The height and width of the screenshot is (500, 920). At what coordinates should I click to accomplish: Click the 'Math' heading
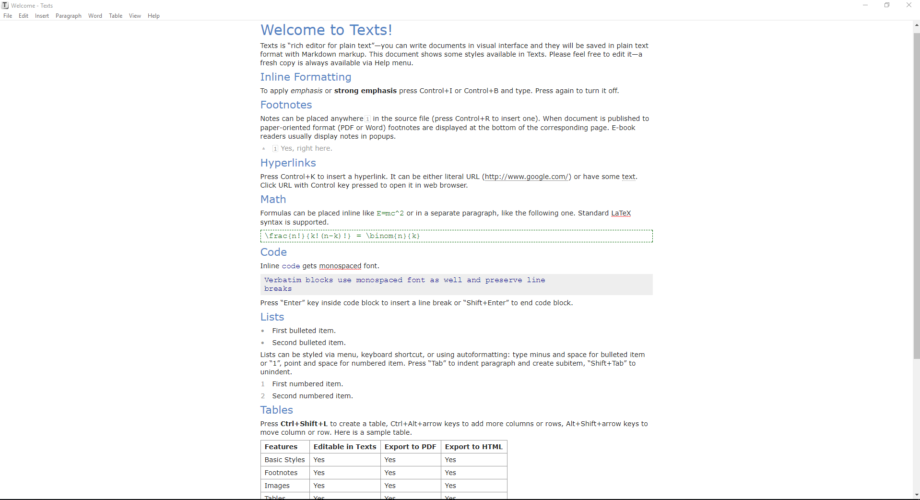pos(273,200)
